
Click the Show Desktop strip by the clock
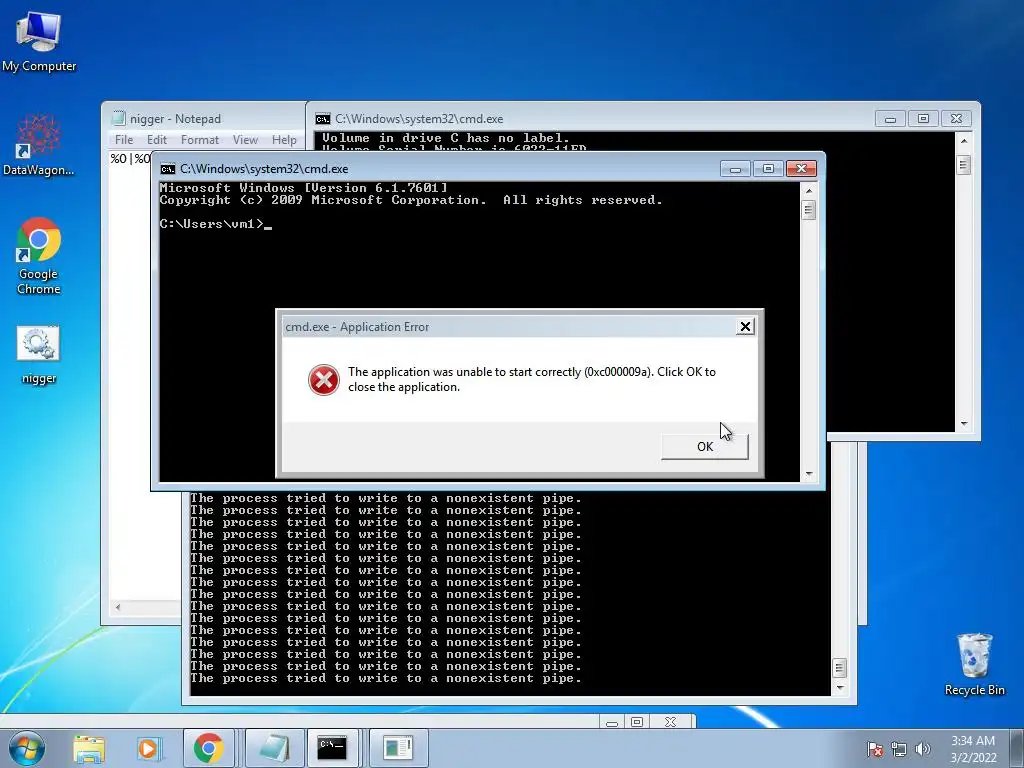point(1017,749)
